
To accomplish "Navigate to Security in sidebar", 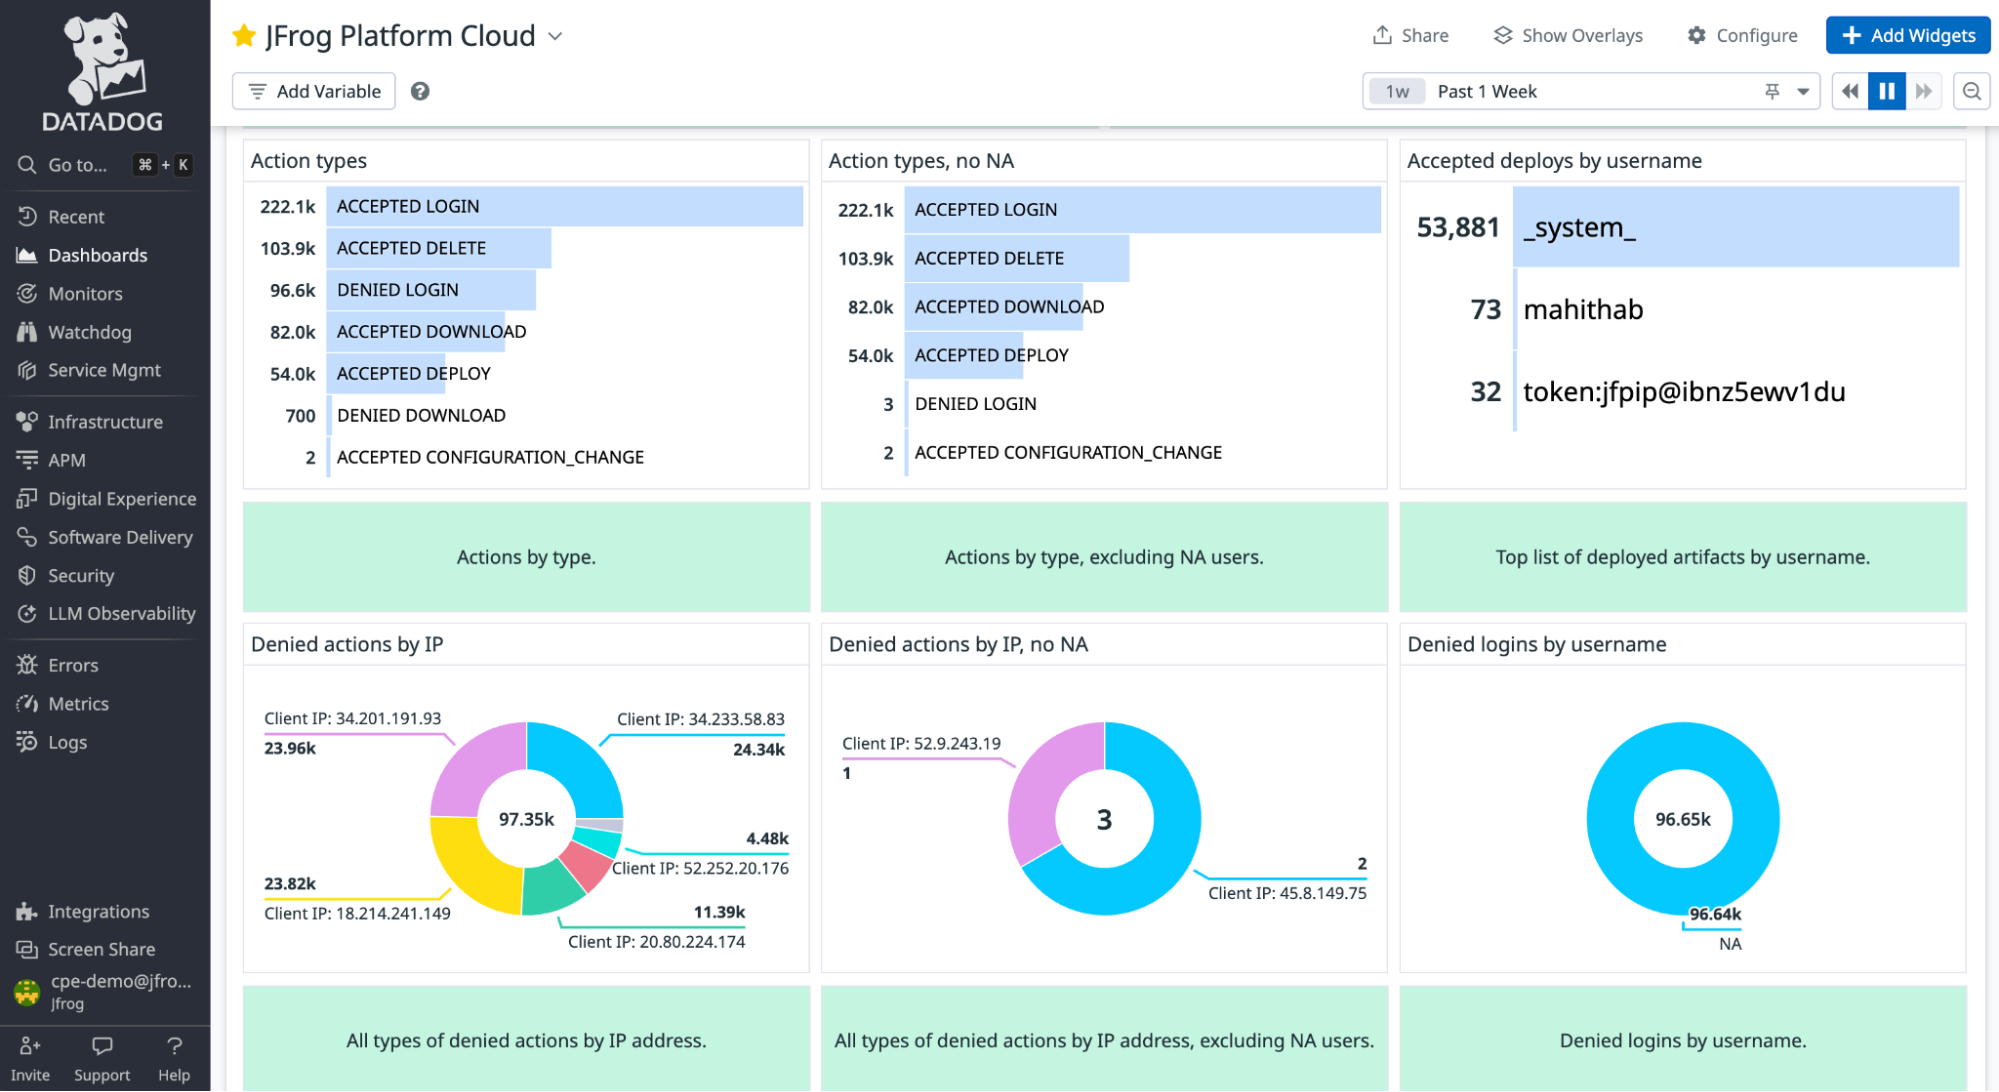I will (81, 575).
